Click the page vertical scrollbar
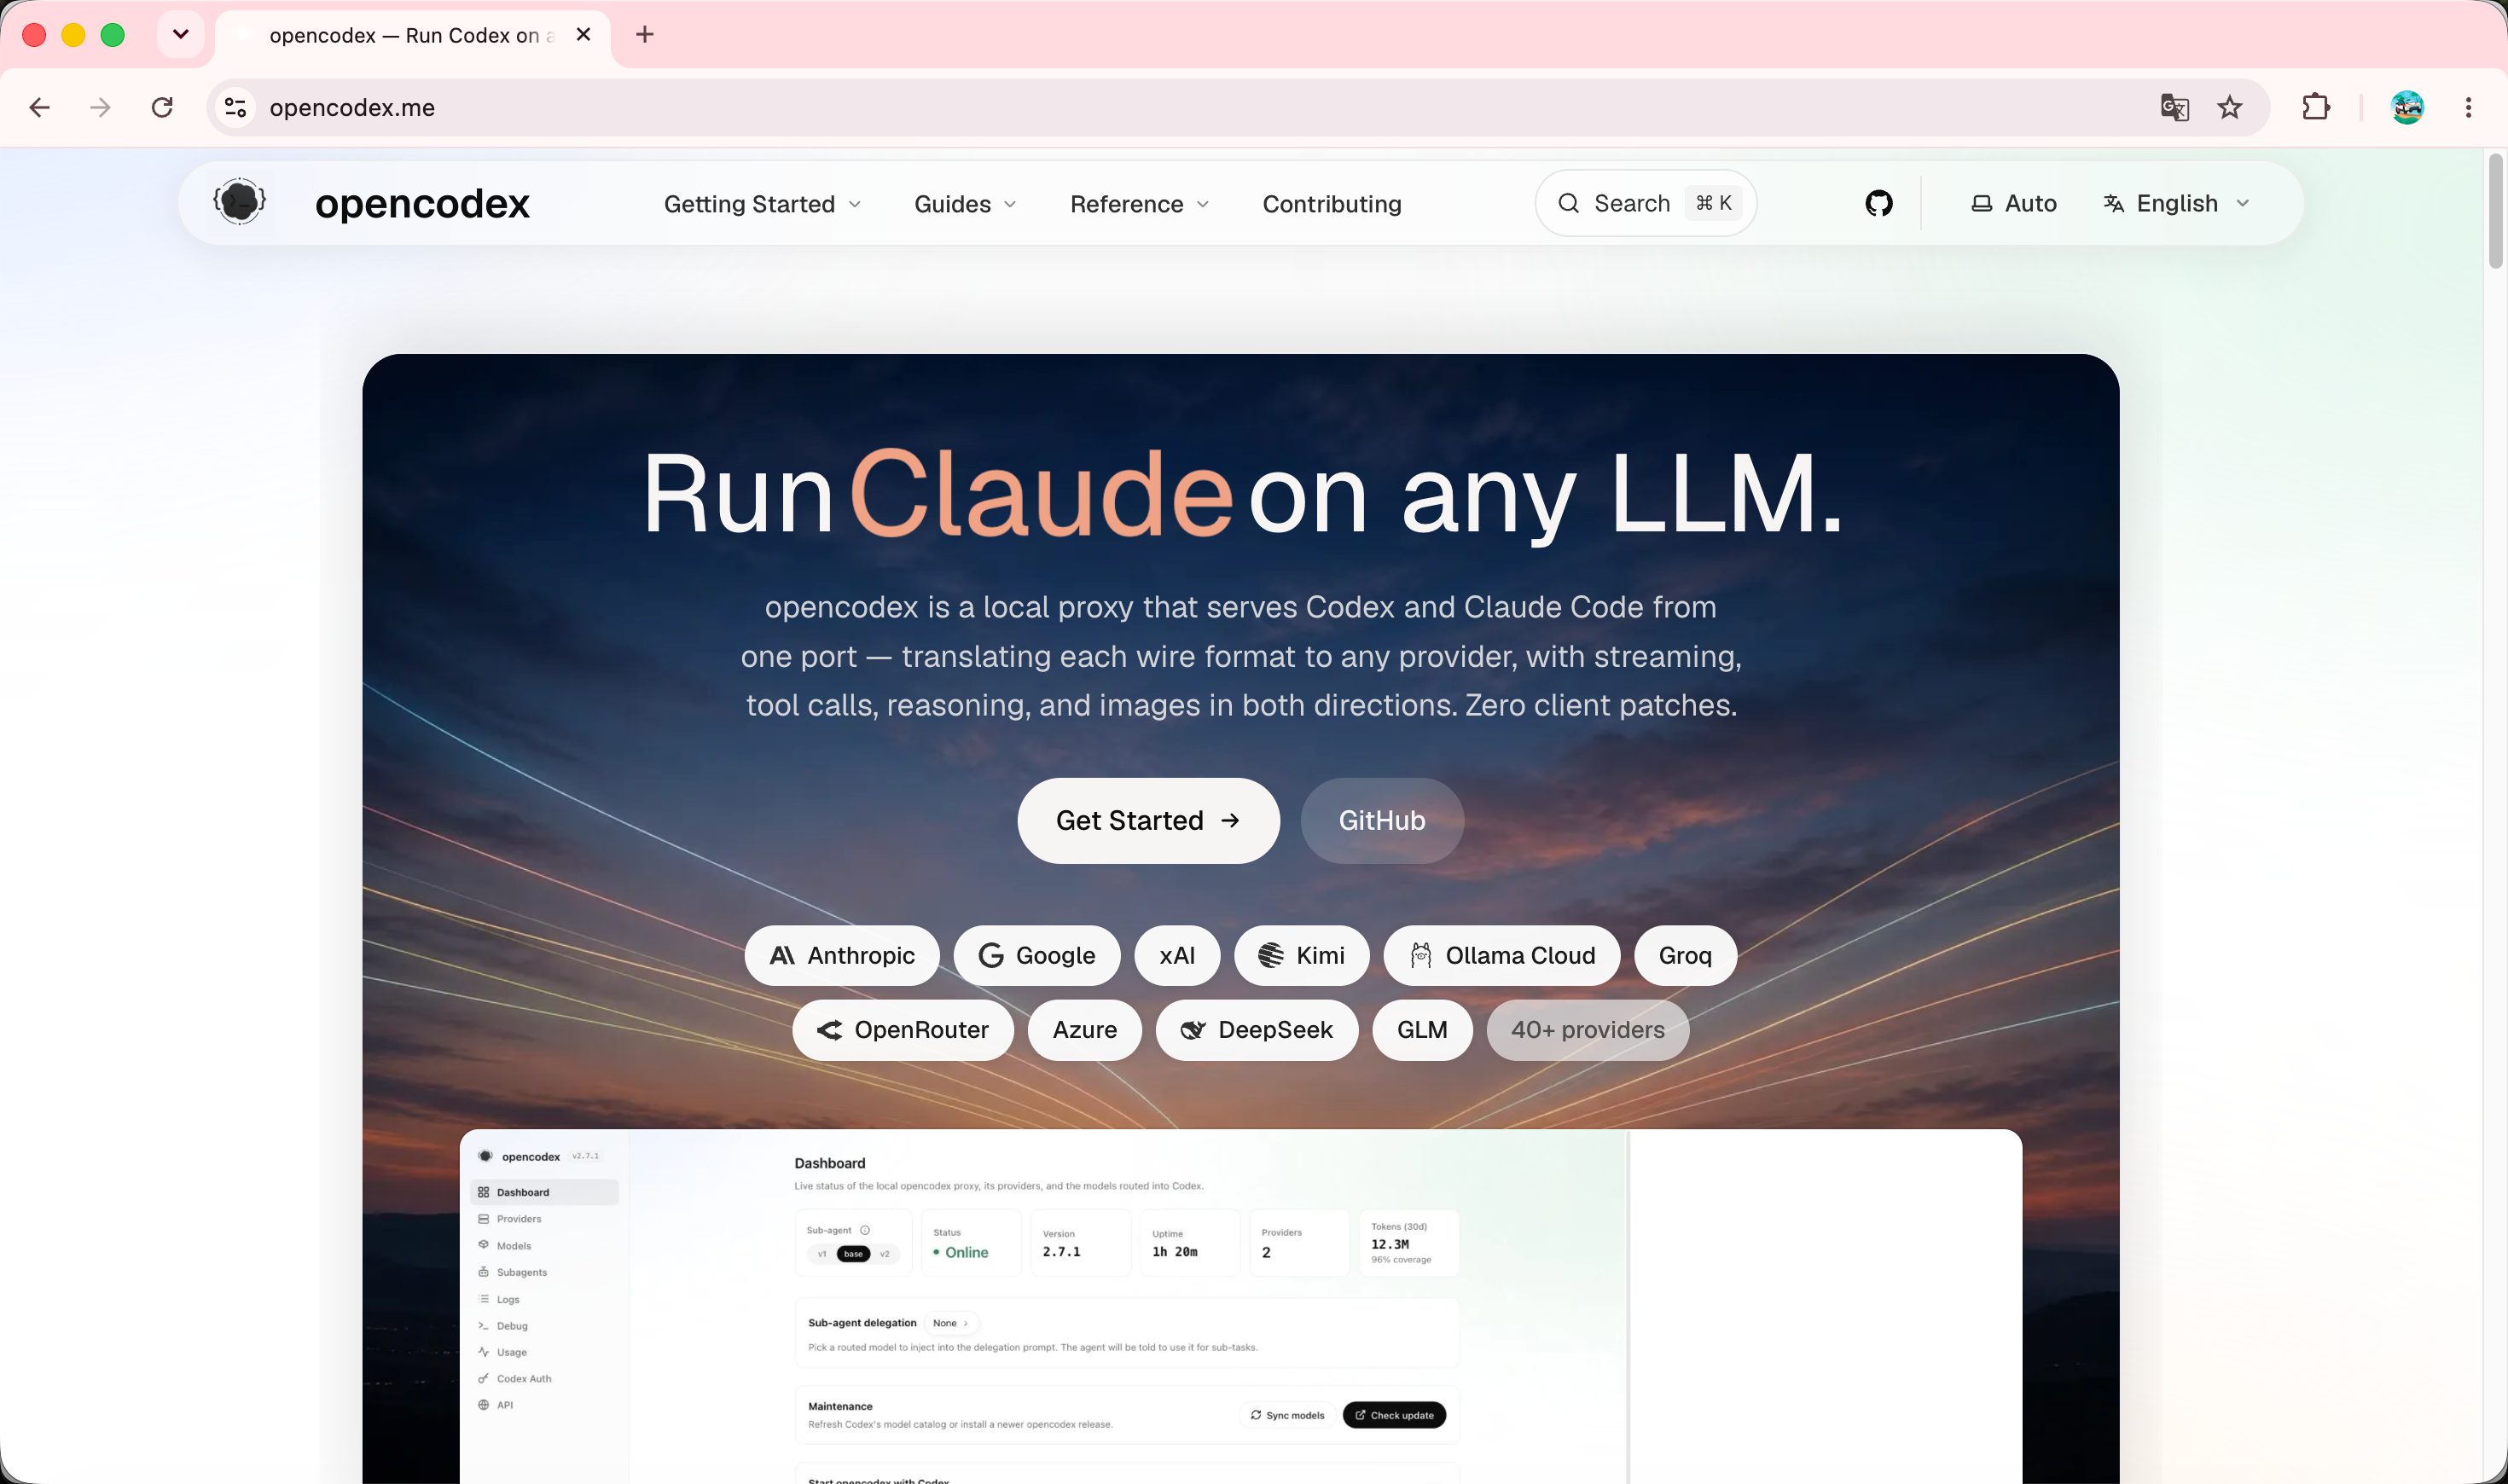The height and width of the screenshot is (1484, 2508). point(2495,210)
